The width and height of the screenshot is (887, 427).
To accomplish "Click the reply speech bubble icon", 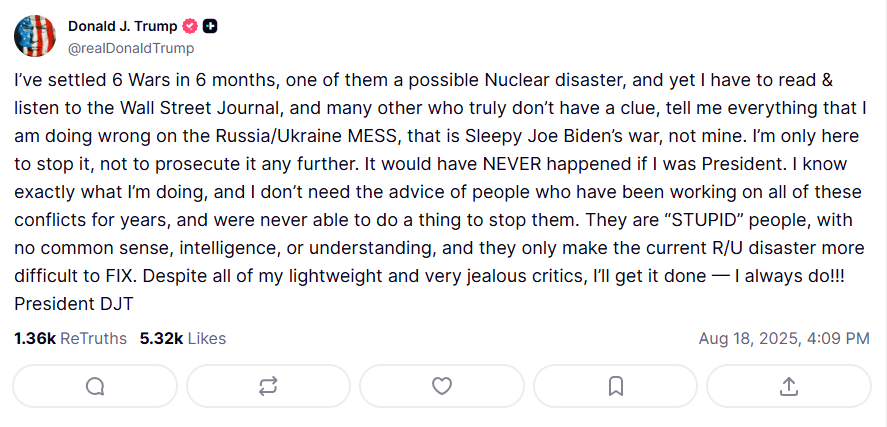I will pyautogui.click(x=95, y=386).
